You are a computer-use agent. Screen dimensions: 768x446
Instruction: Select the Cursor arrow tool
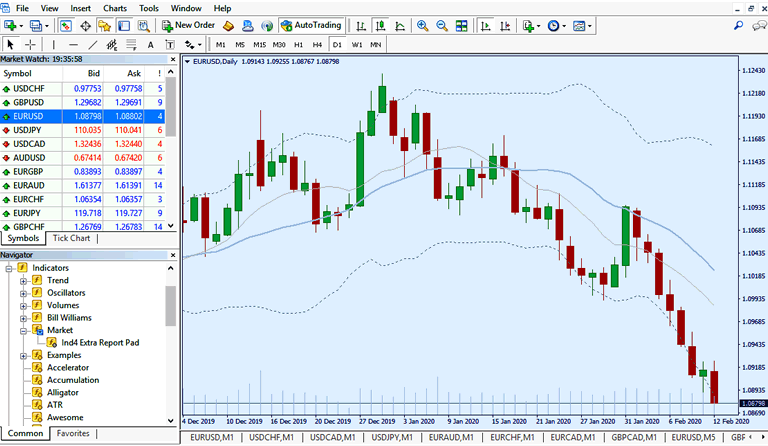click(10, 45)
